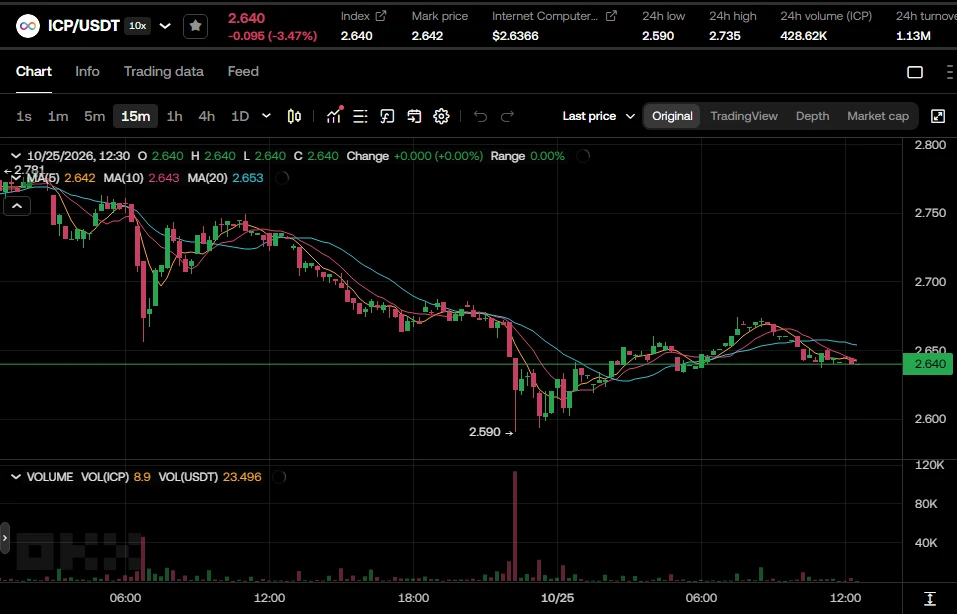This screenshot has height=614, width=957.
Task: Collapse the OHLC date legend chevron
Action: [16, 156]
